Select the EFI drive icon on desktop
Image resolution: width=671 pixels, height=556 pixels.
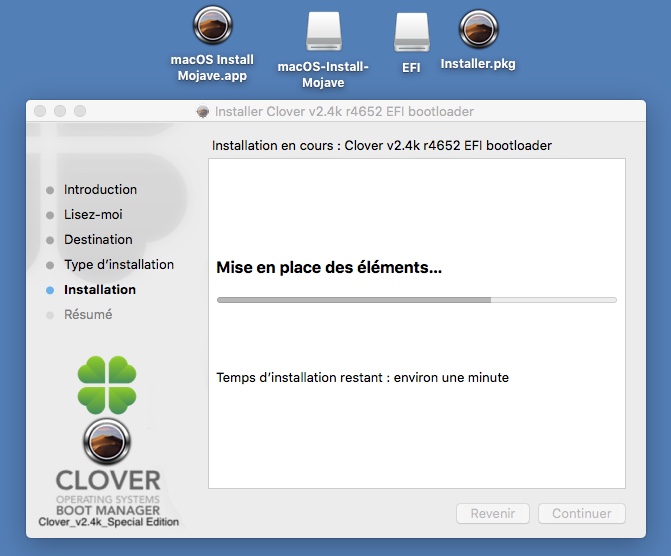pyautogui.click(x=412, y=32)
